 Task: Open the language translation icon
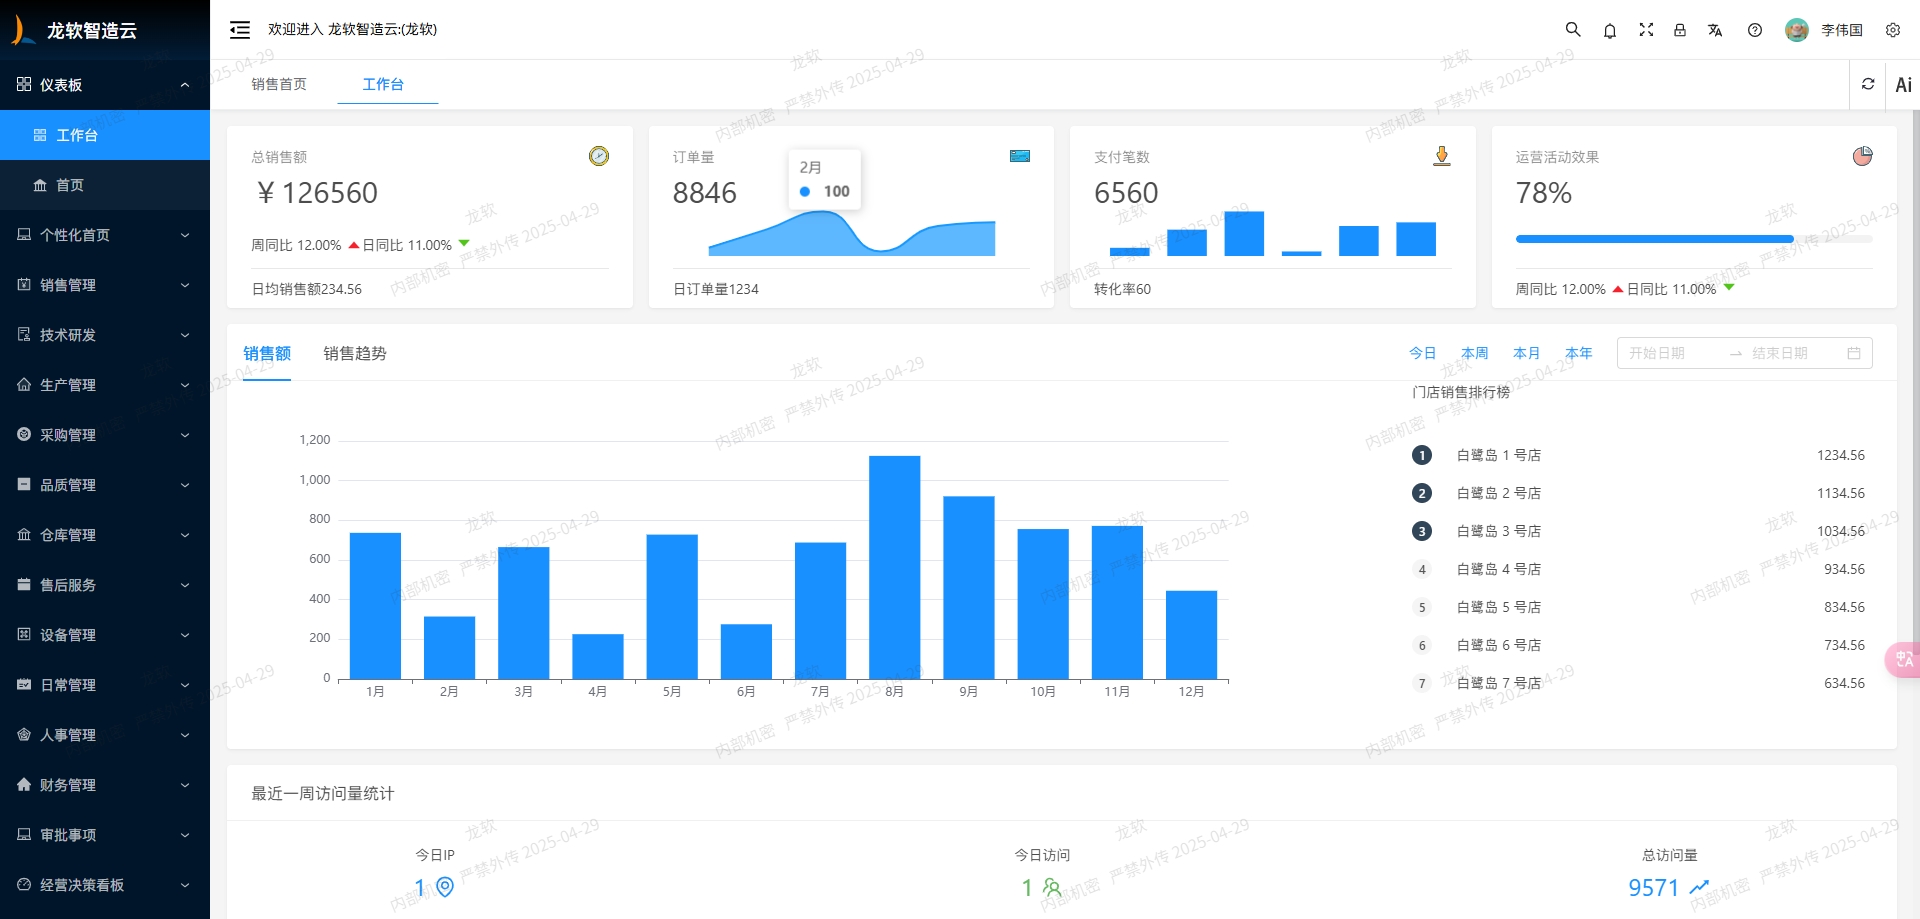[x=1715, y=30]
